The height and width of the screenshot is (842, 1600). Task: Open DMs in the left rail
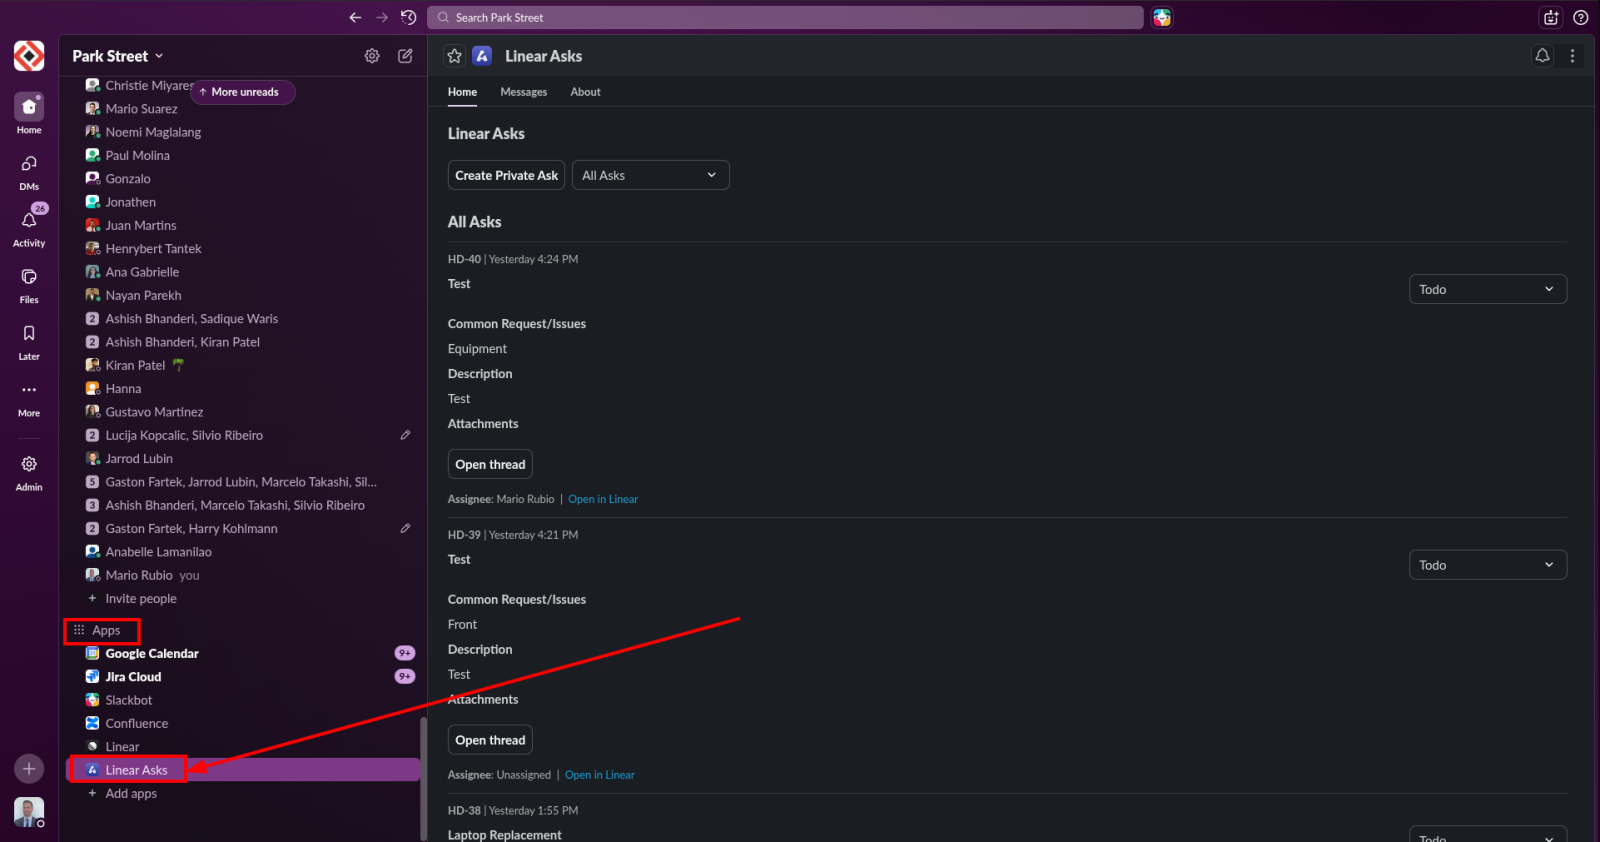click(x=29, y=171)
